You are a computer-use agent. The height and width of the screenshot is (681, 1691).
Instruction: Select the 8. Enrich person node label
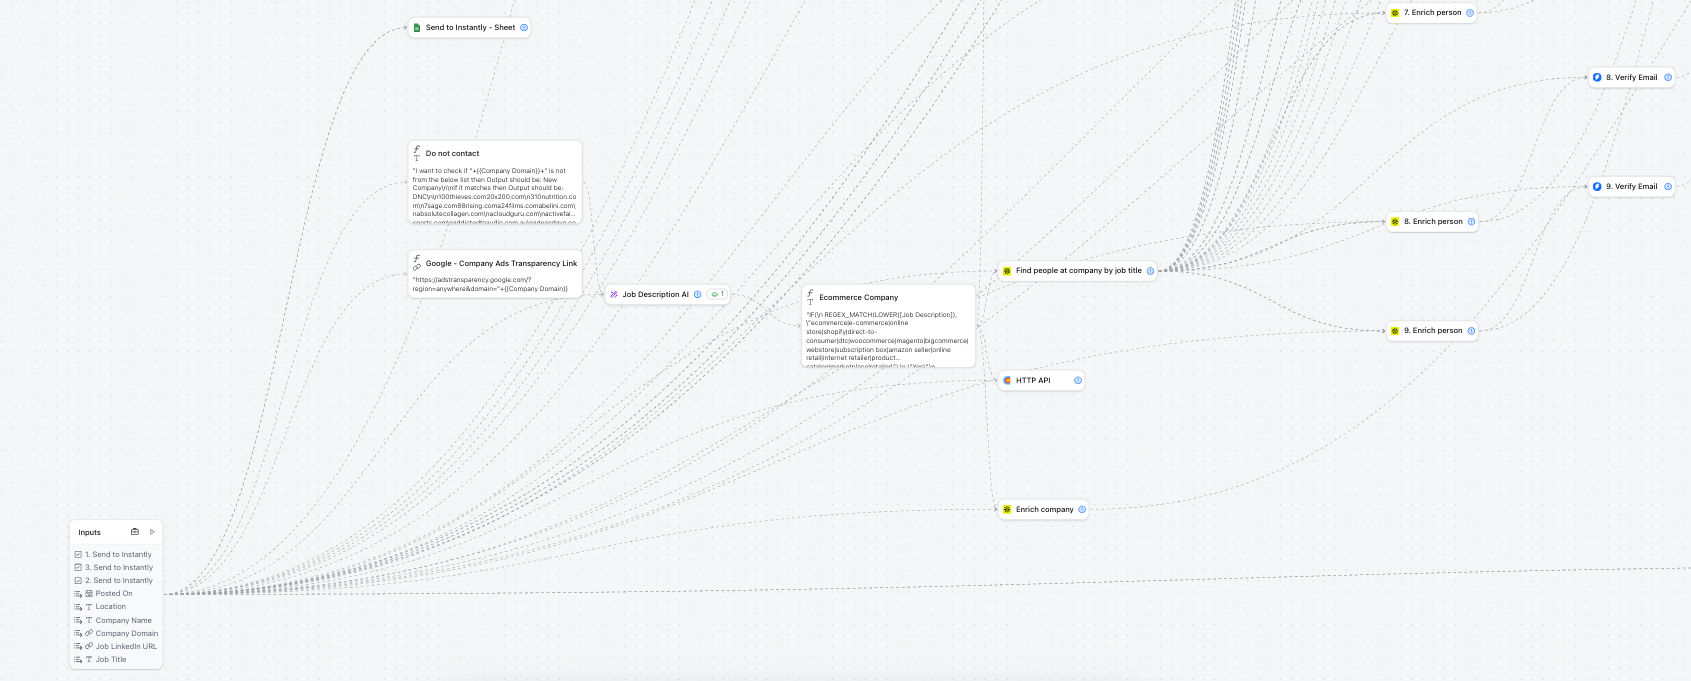(1433, 222)
